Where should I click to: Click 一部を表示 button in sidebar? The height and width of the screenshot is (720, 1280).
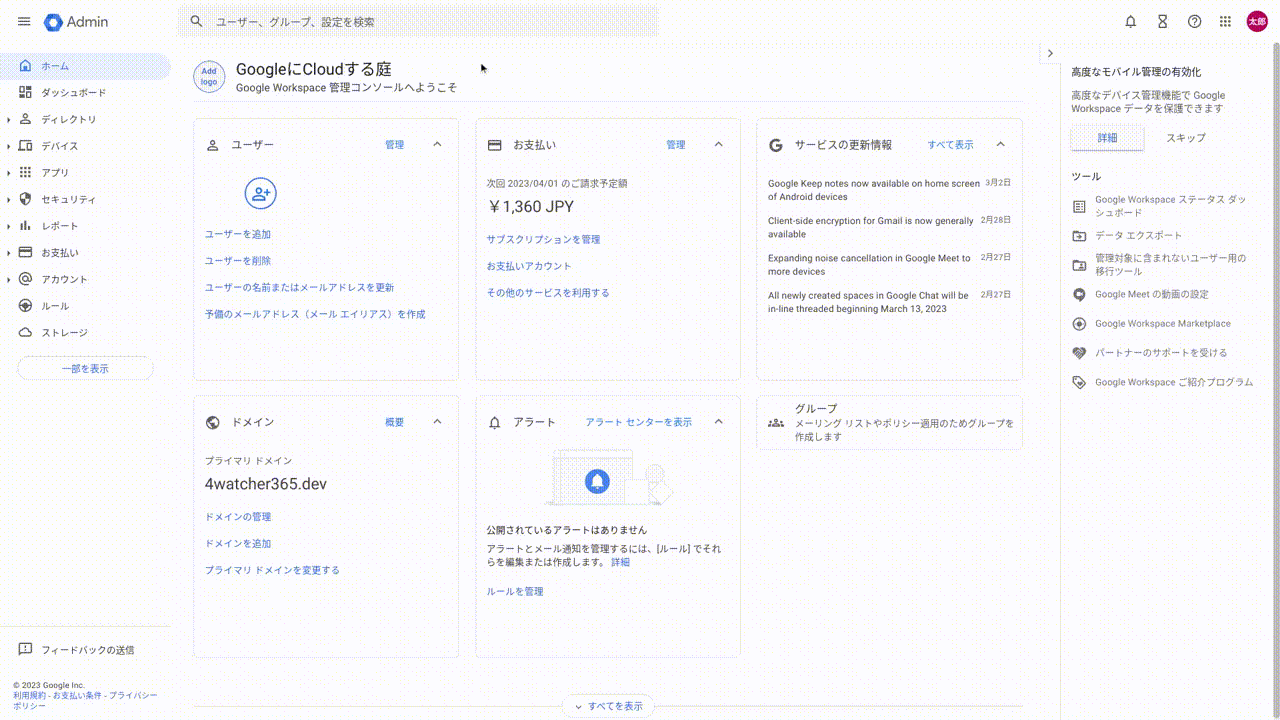(x=85, y=369)
